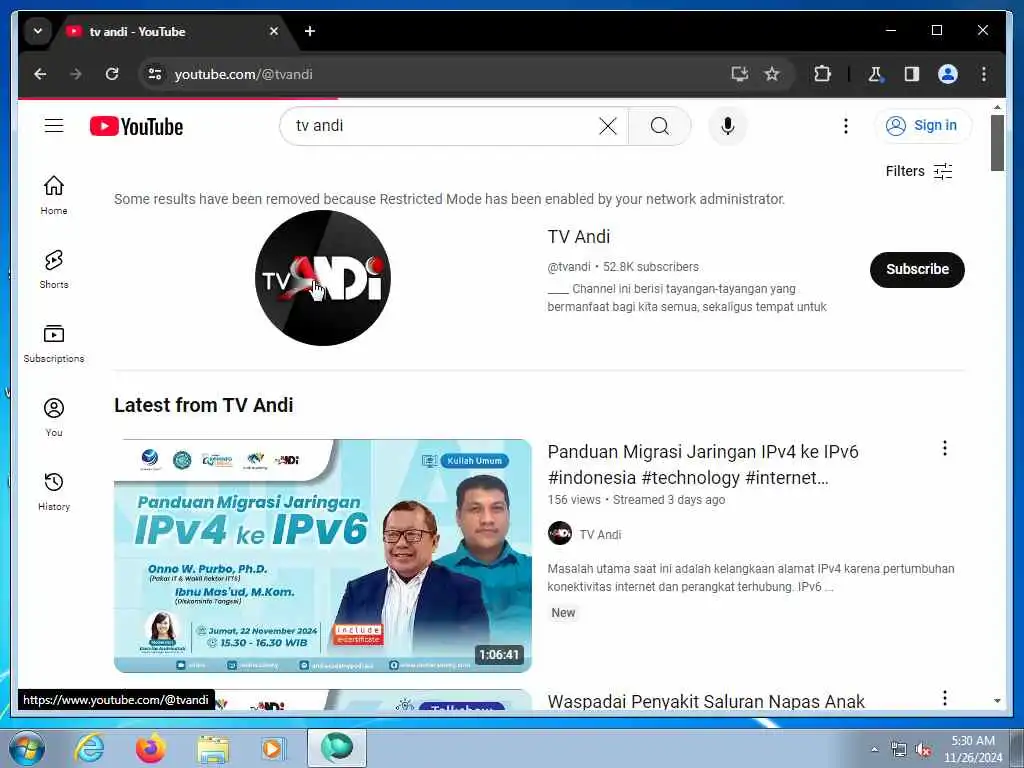Open the Filters options
This screenshot has width=1024, height=768.
(919, 171)
